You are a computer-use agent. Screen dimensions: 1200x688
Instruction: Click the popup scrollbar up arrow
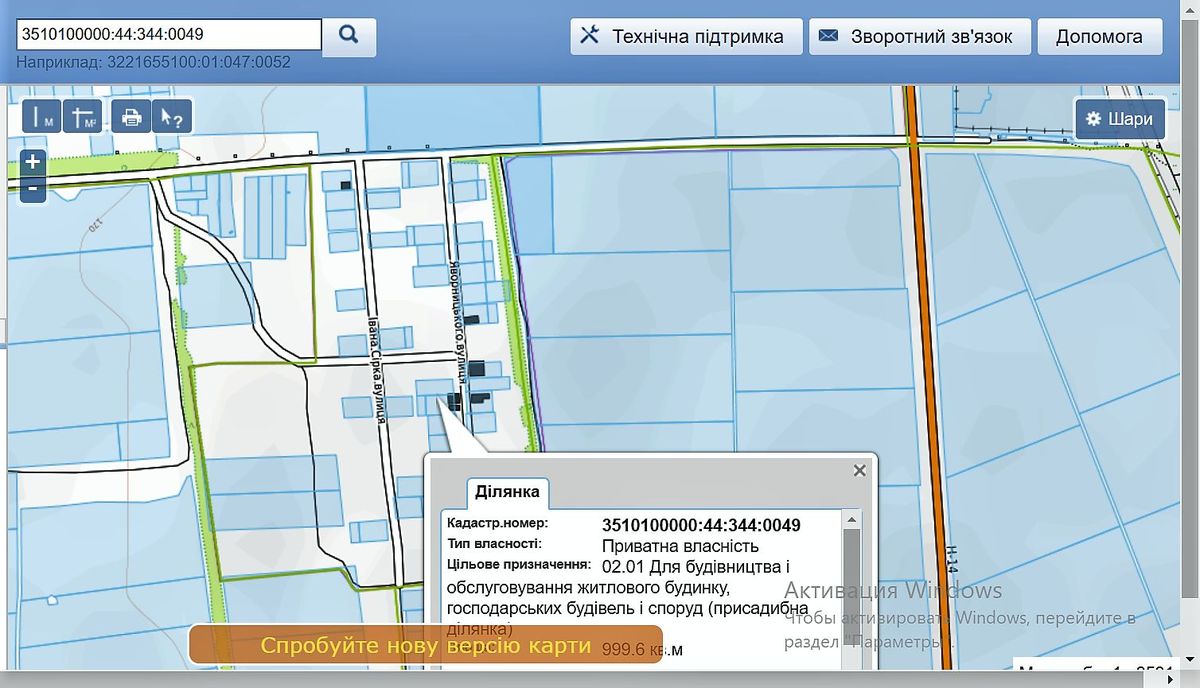coord(851,519)
